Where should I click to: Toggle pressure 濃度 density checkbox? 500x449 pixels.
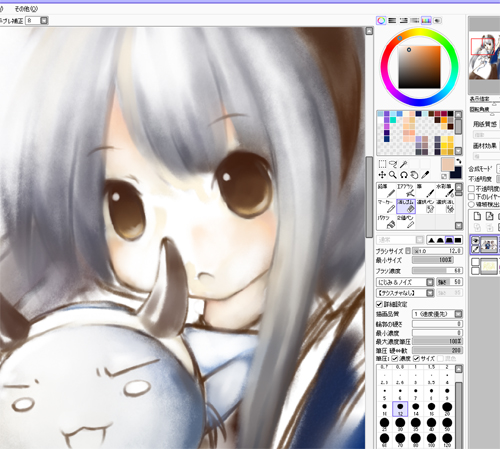click(x=395, y=358)
